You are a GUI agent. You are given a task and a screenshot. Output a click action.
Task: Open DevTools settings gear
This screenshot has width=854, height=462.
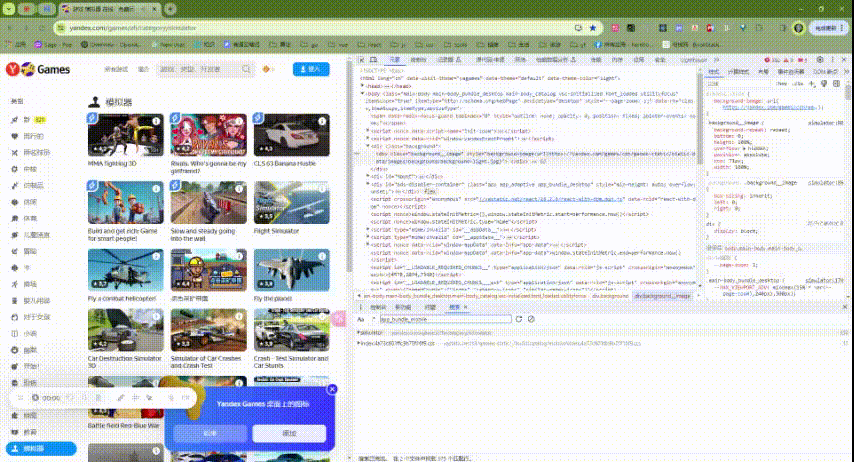pos(820,60)
